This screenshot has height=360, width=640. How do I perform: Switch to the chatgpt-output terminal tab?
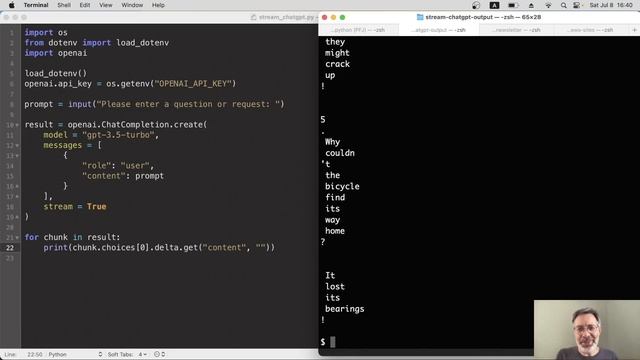tap(439, 30)
